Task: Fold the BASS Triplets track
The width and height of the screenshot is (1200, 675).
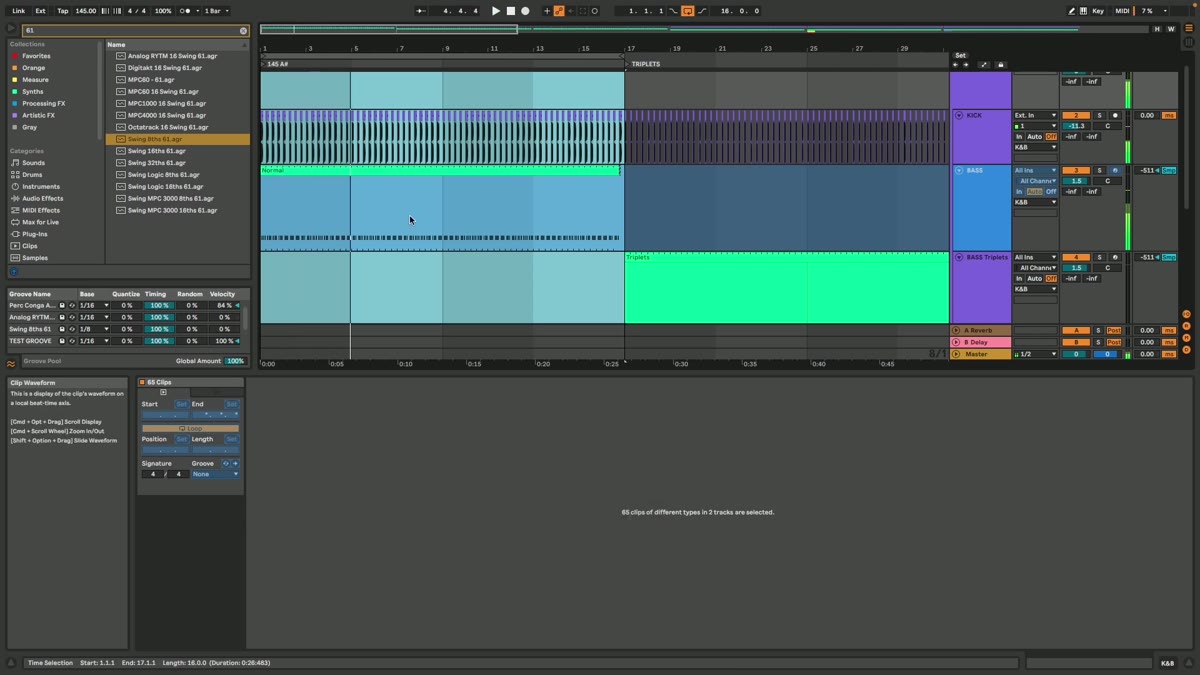Action: coord(958,257)
